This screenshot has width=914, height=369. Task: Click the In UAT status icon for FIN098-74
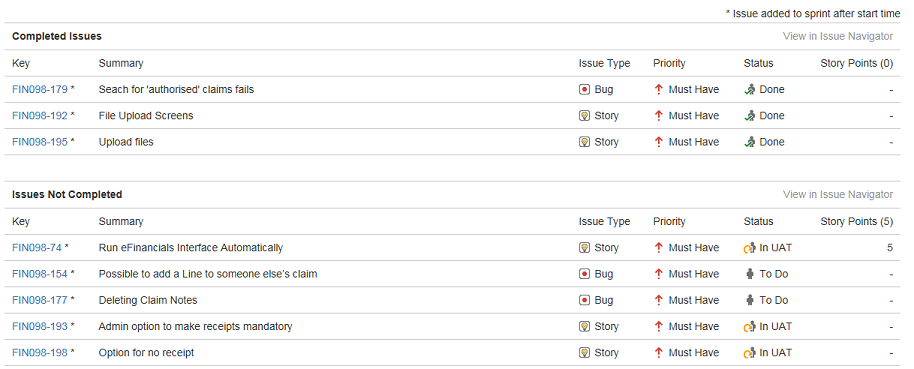coord(750,248)
